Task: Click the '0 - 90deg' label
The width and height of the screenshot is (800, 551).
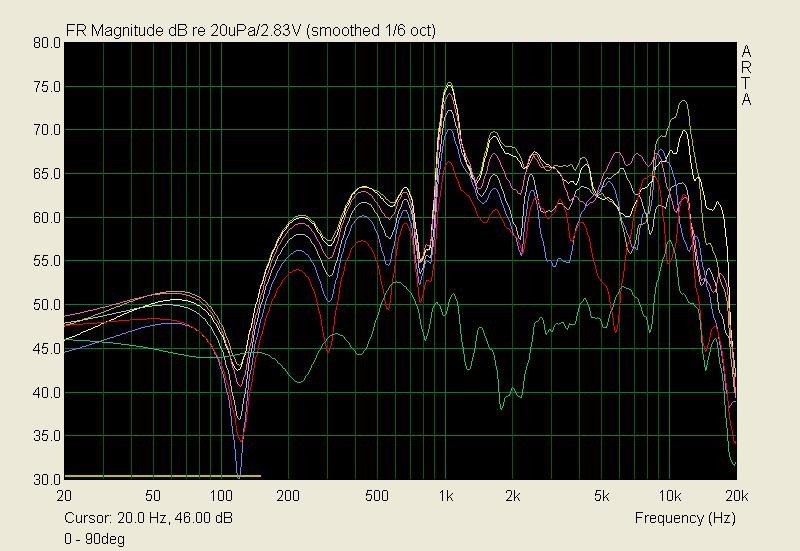Action: point(94,539)
